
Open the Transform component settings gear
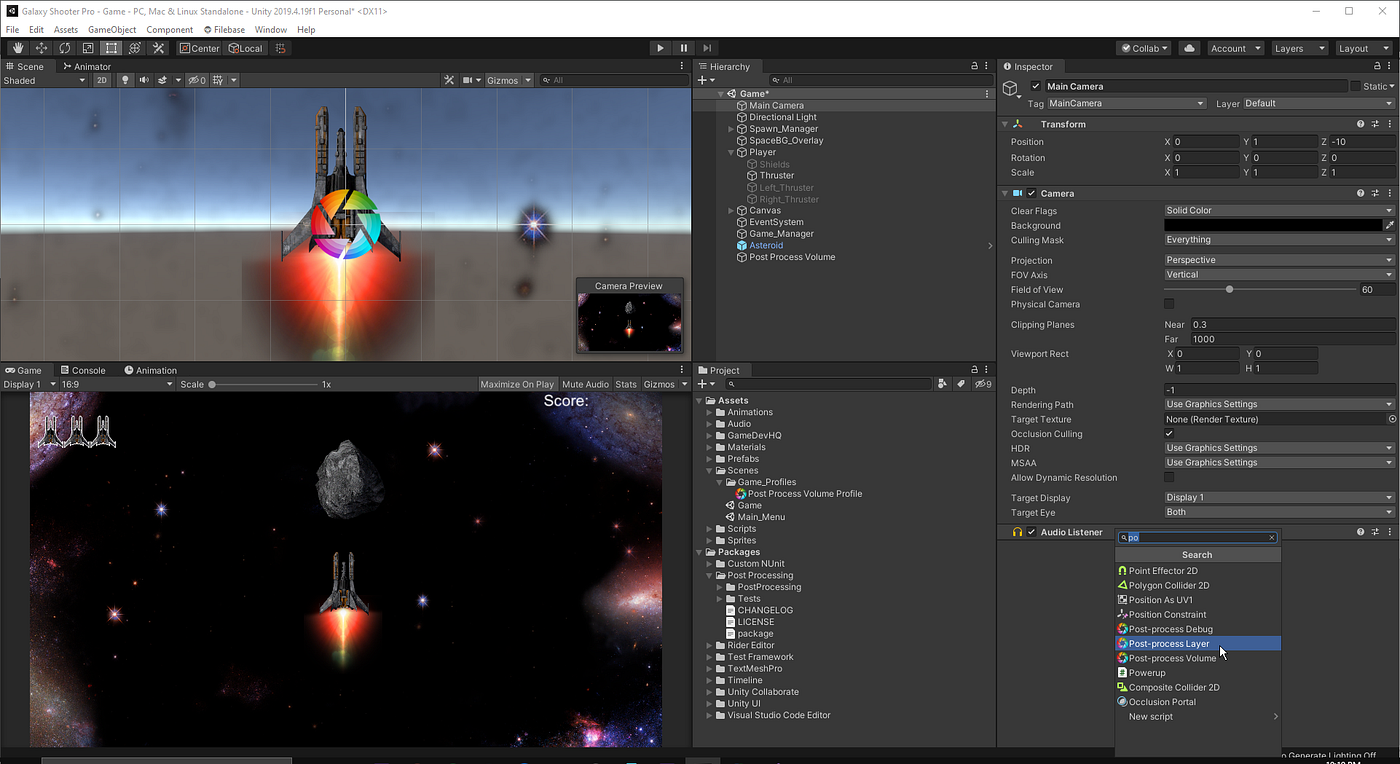point(1375,124)
